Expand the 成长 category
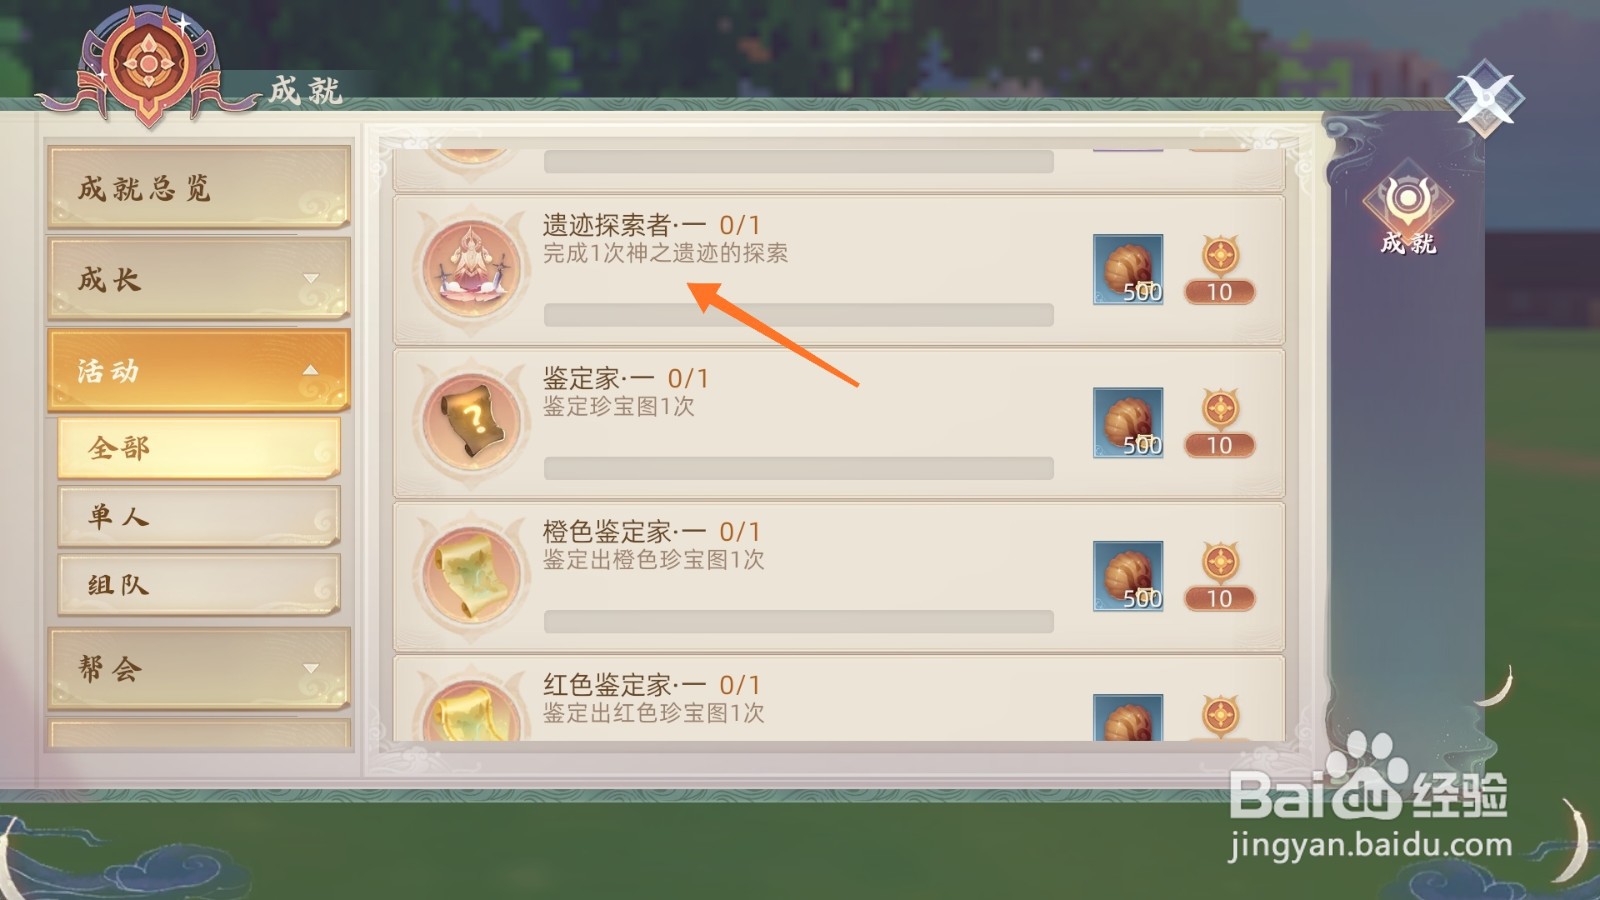Image resolution: width=1600 pixels, height=900 pixels. tap(199, 279)
